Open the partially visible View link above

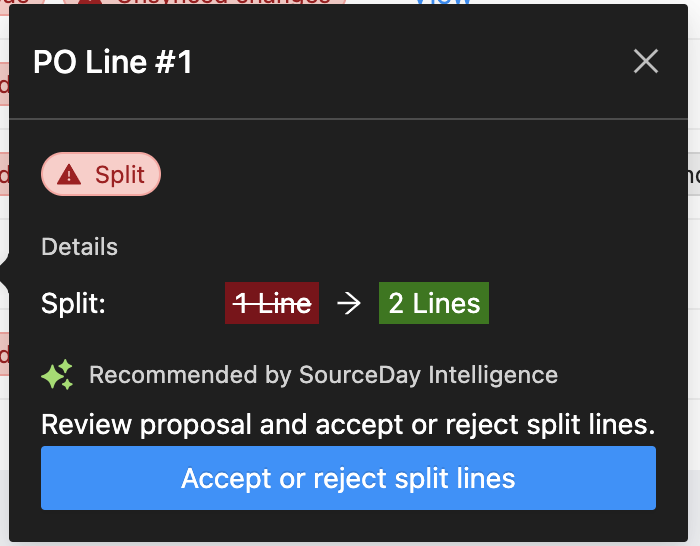(443, 2)
